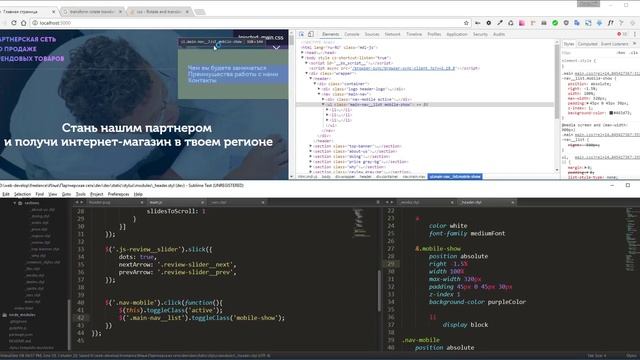Select the Event Listeners sidebar tab
640x360 pixels.
(x=614, y=44)
